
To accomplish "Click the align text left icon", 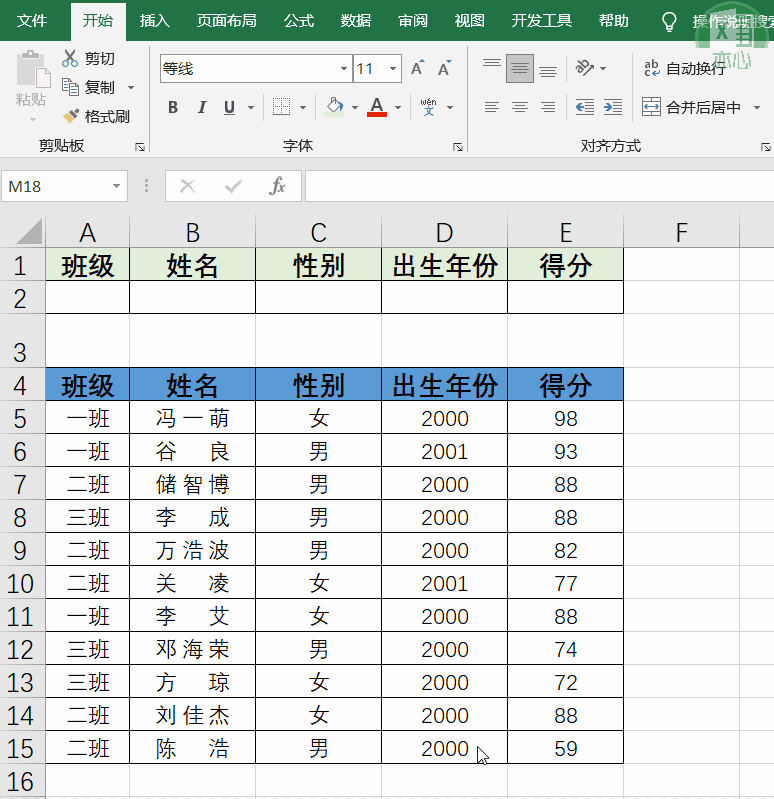I will point(492,107).
